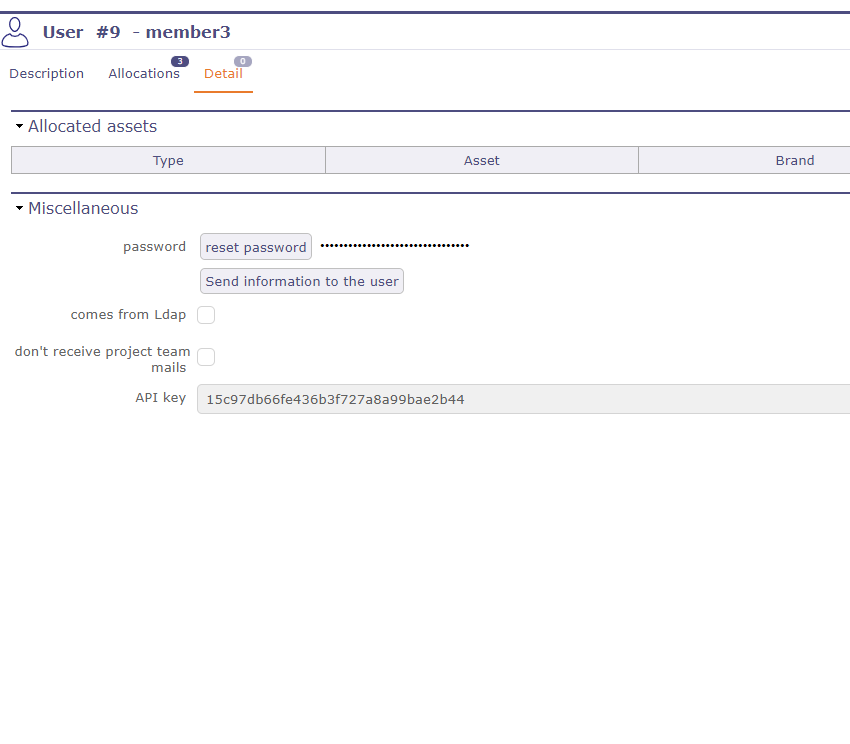Screen dimensions: 850x744
Task: Click the user profile icon
Action: (15, 32)
